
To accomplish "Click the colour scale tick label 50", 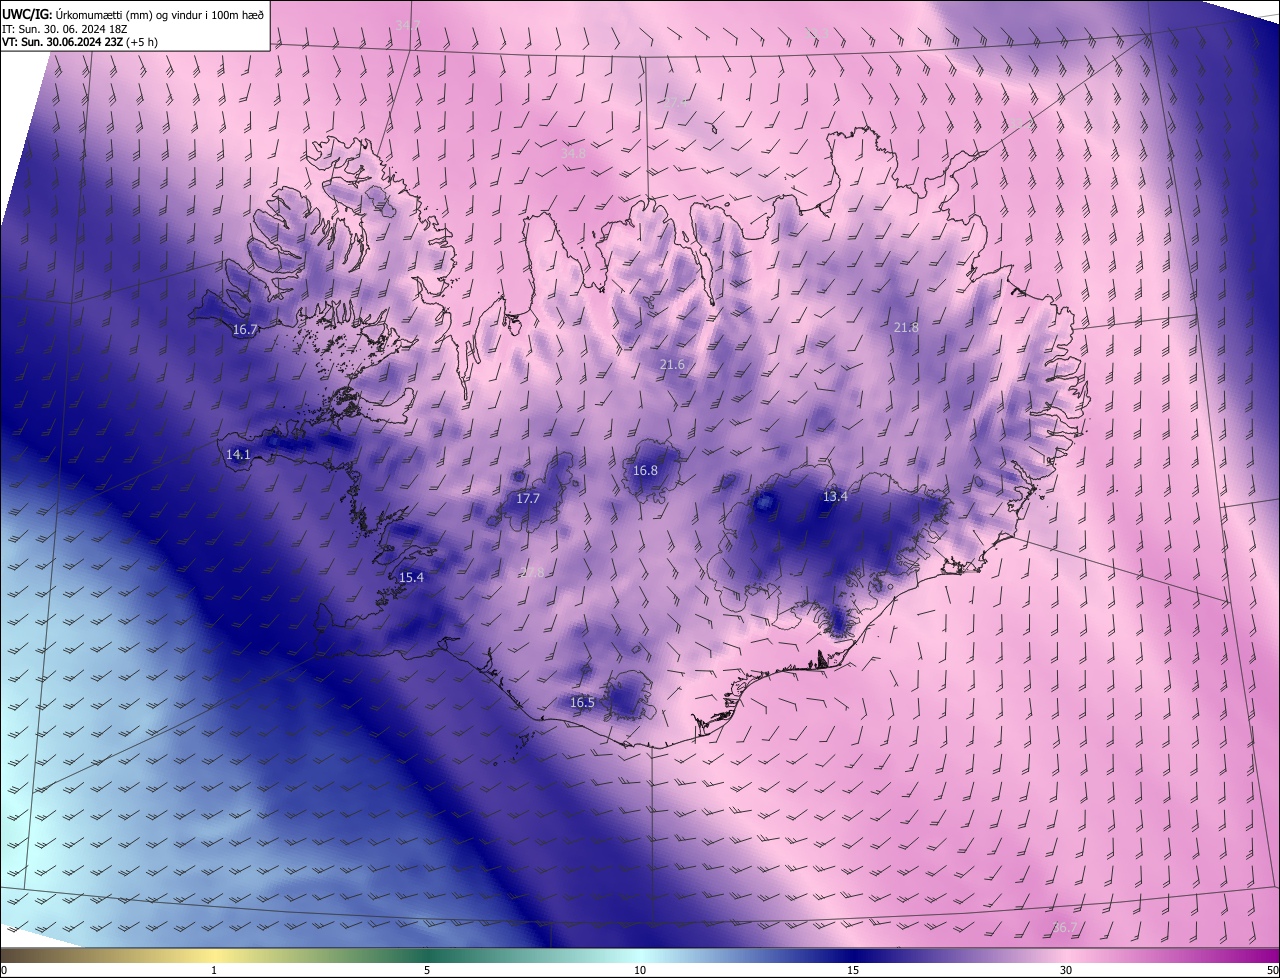I will click(1272, 970).
